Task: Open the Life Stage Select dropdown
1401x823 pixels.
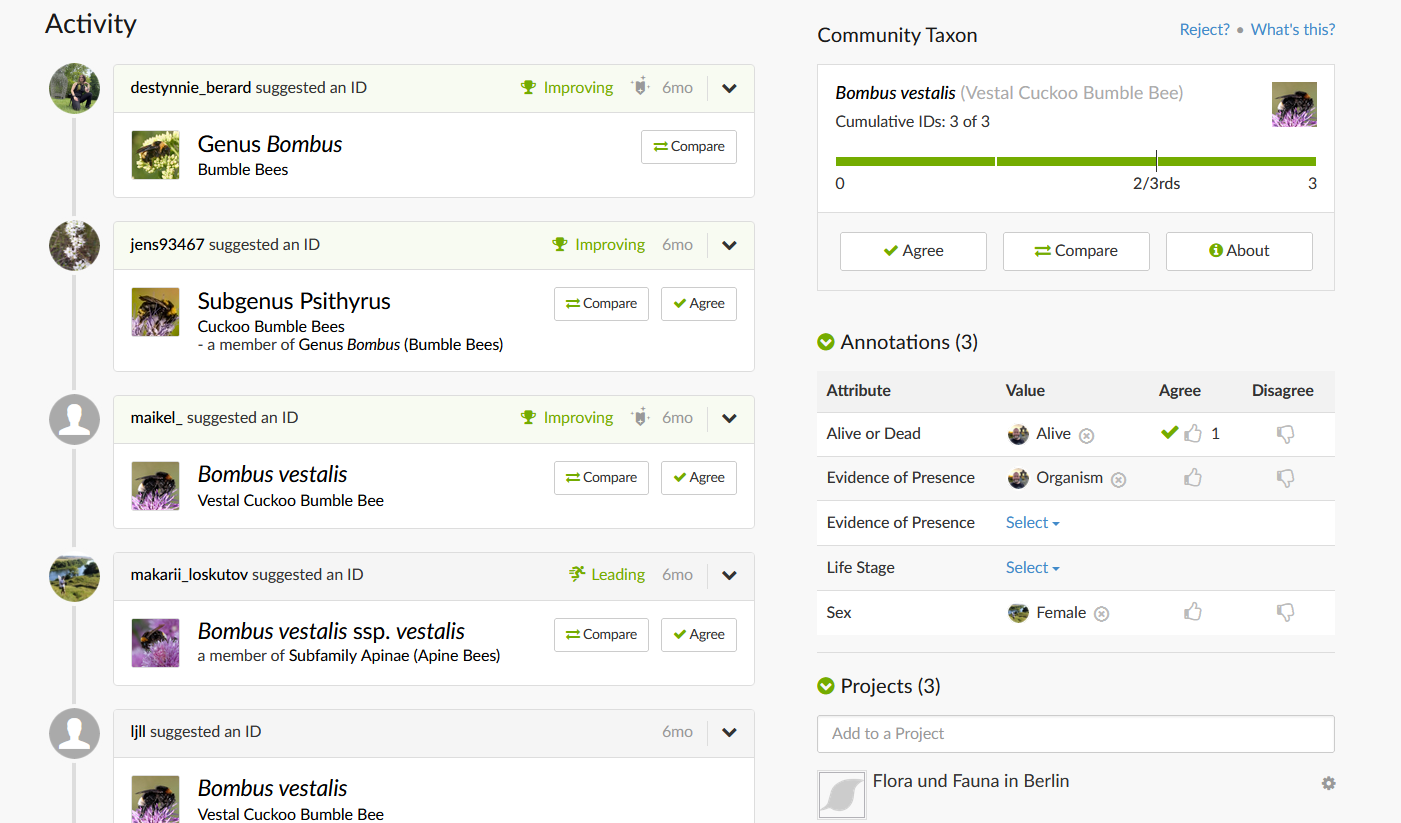Action: (x=1032, y=567)
